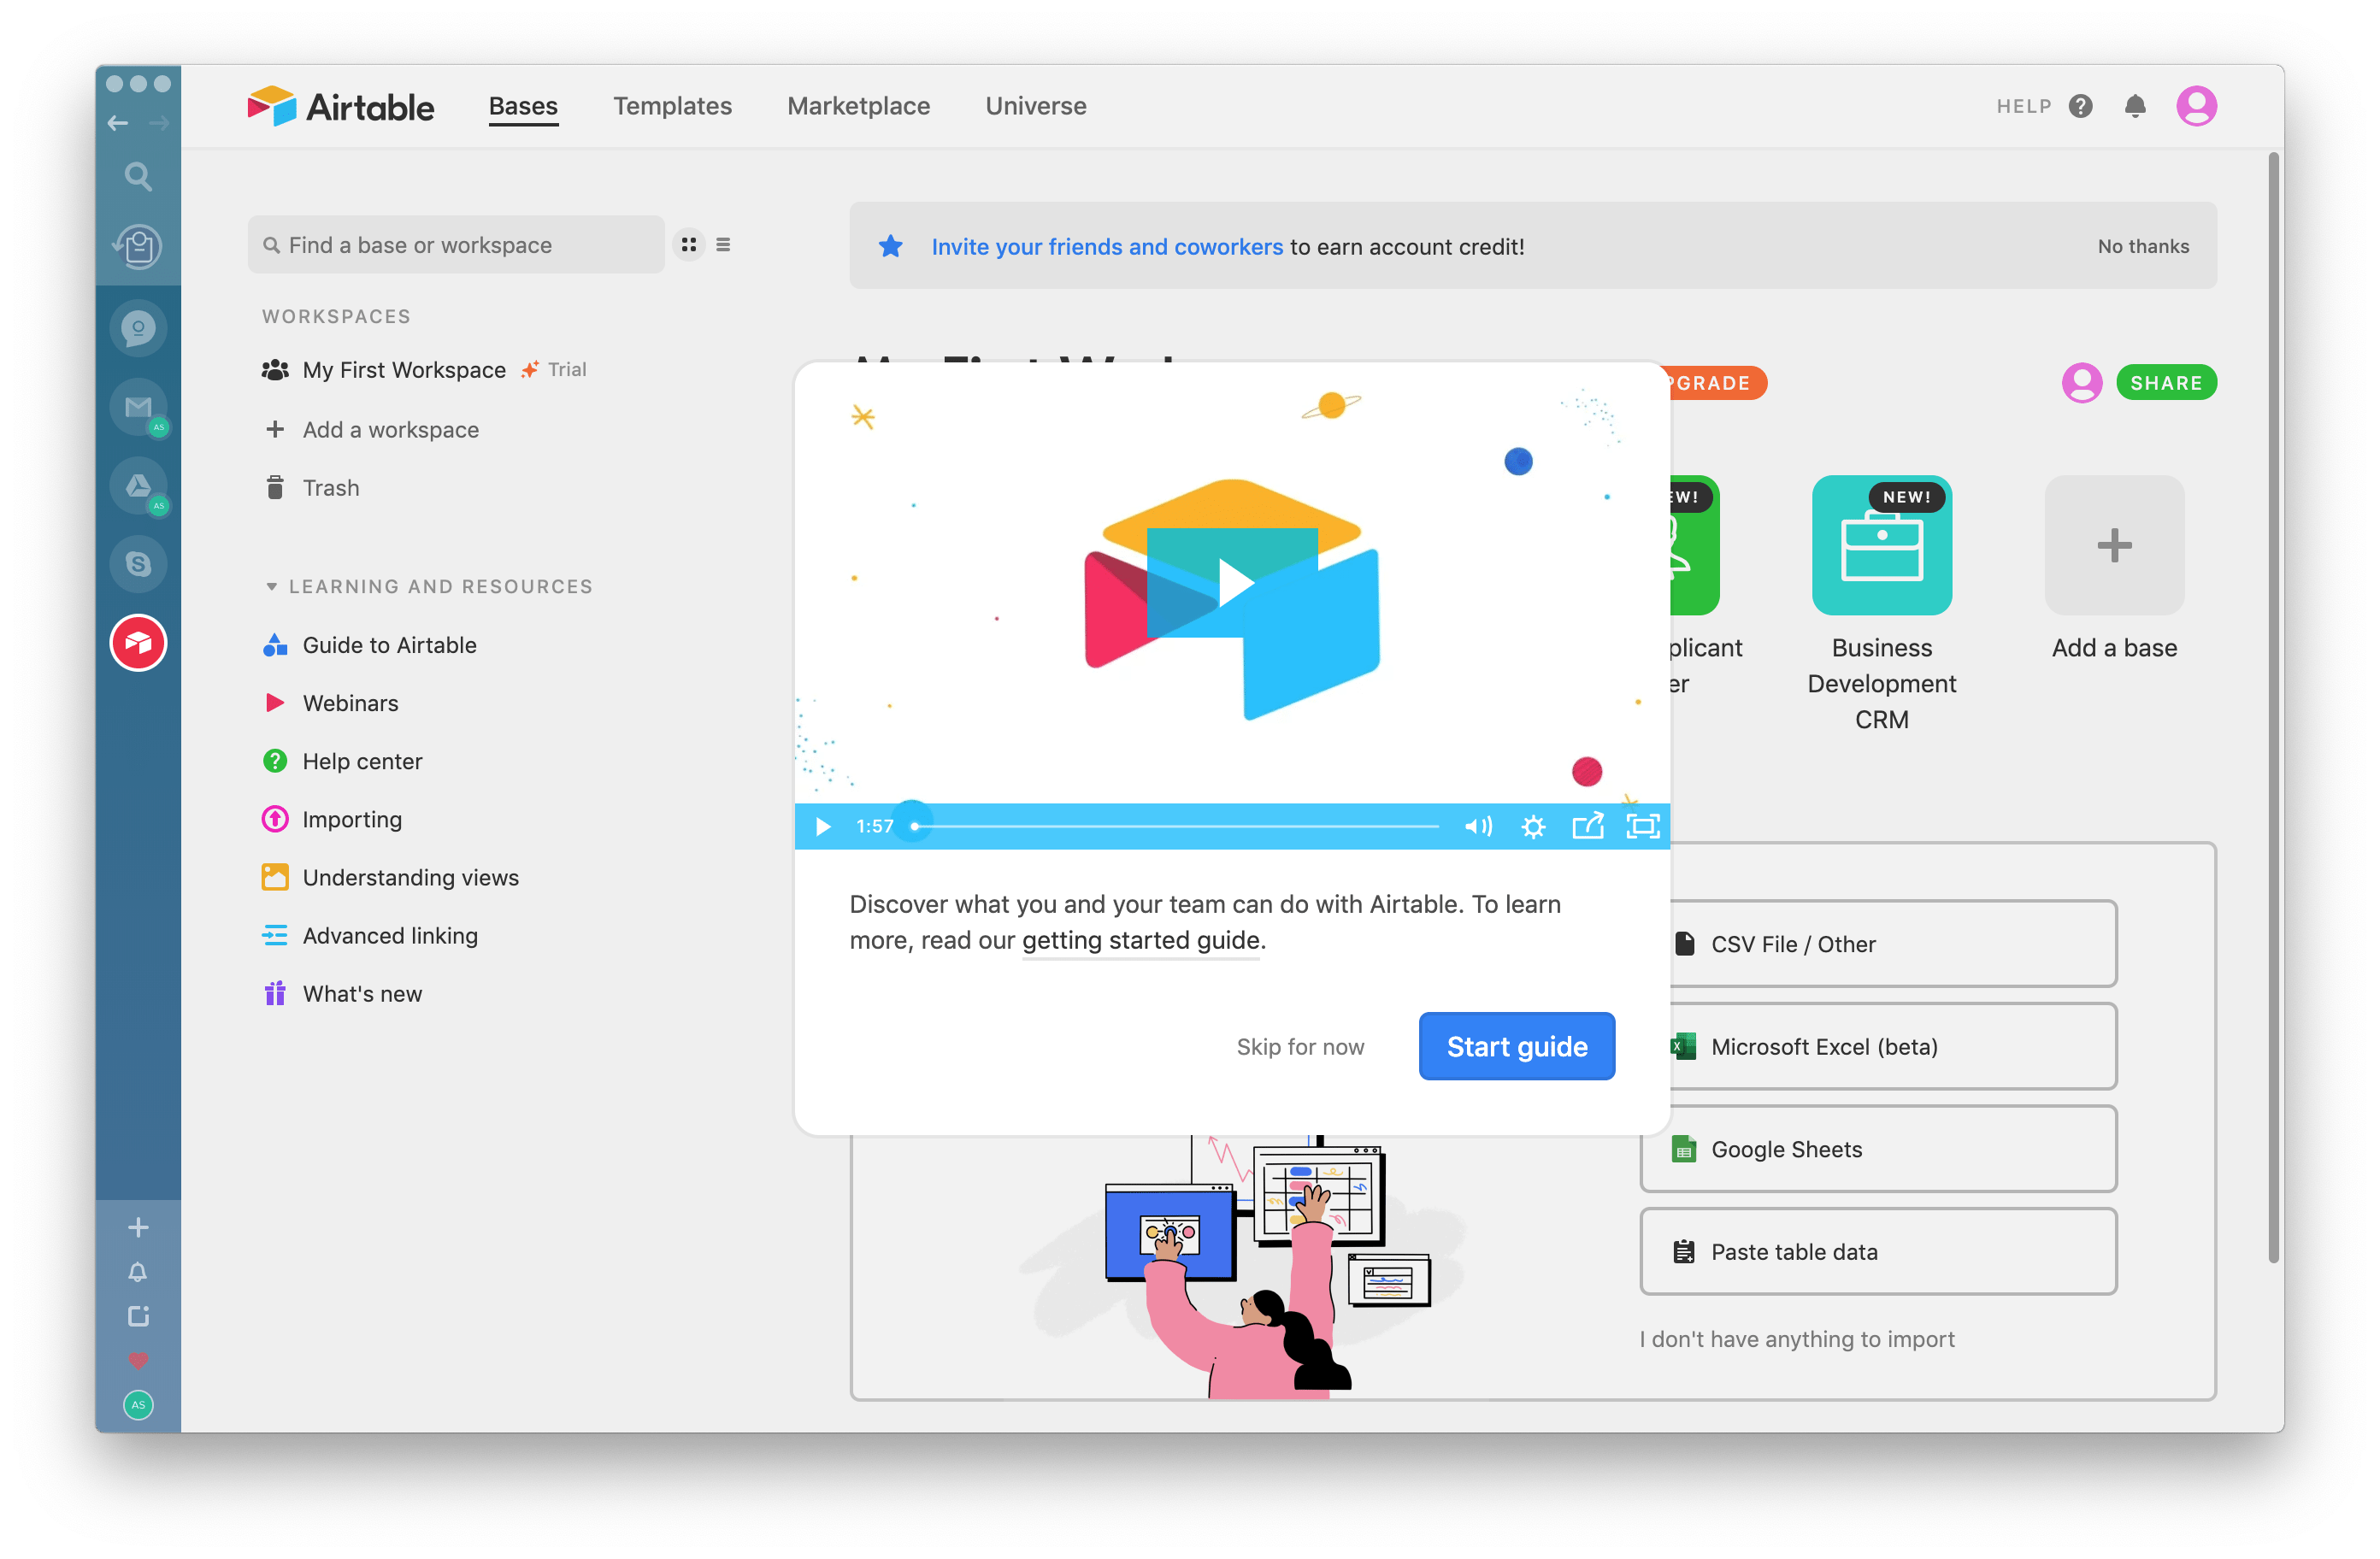Open the AS profile avatar in sidebar
Viewport: 2380px width, 1559px height.
[138, 1405]
